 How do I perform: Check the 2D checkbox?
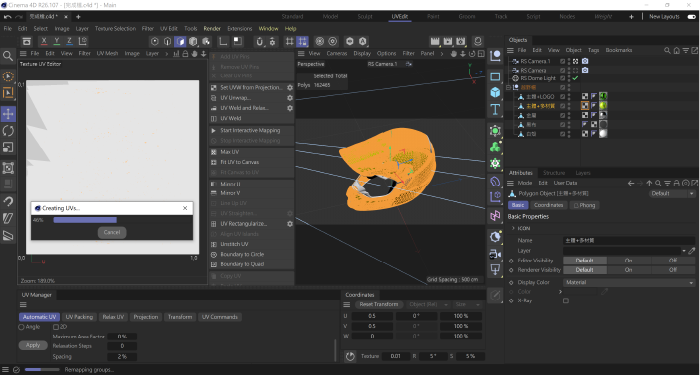(x=56, y=327)
